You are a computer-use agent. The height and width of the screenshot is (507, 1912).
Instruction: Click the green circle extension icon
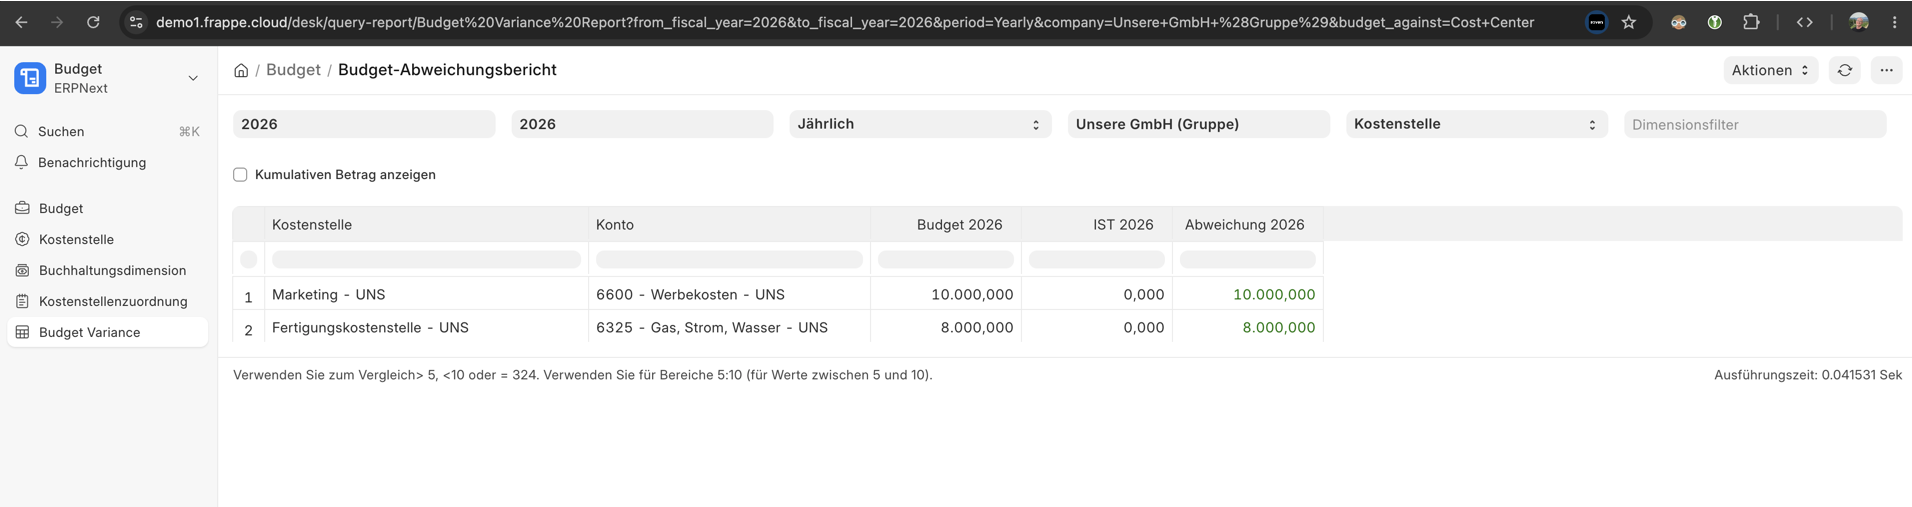point(1715,22)
